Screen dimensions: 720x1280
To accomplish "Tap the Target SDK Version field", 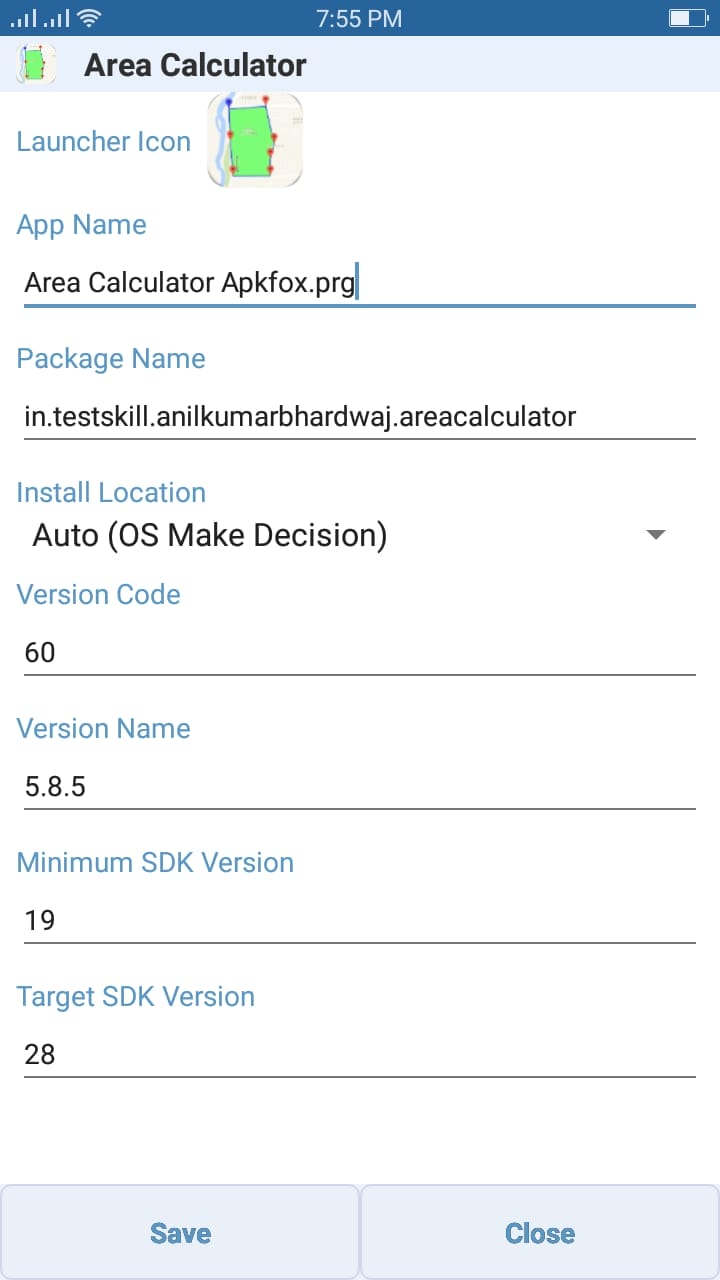I will click(x=359, y=1054).
